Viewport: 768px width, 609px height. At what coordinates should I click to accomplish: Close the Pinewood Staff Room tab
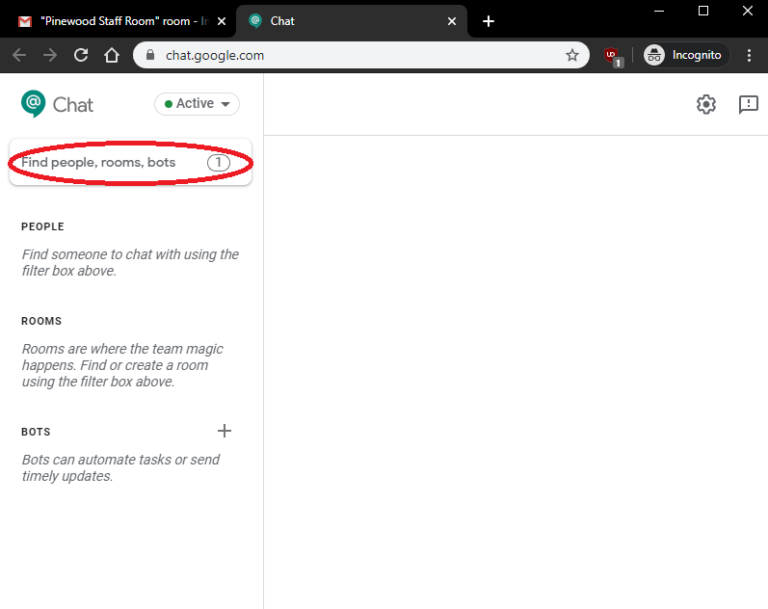[220, 21]
